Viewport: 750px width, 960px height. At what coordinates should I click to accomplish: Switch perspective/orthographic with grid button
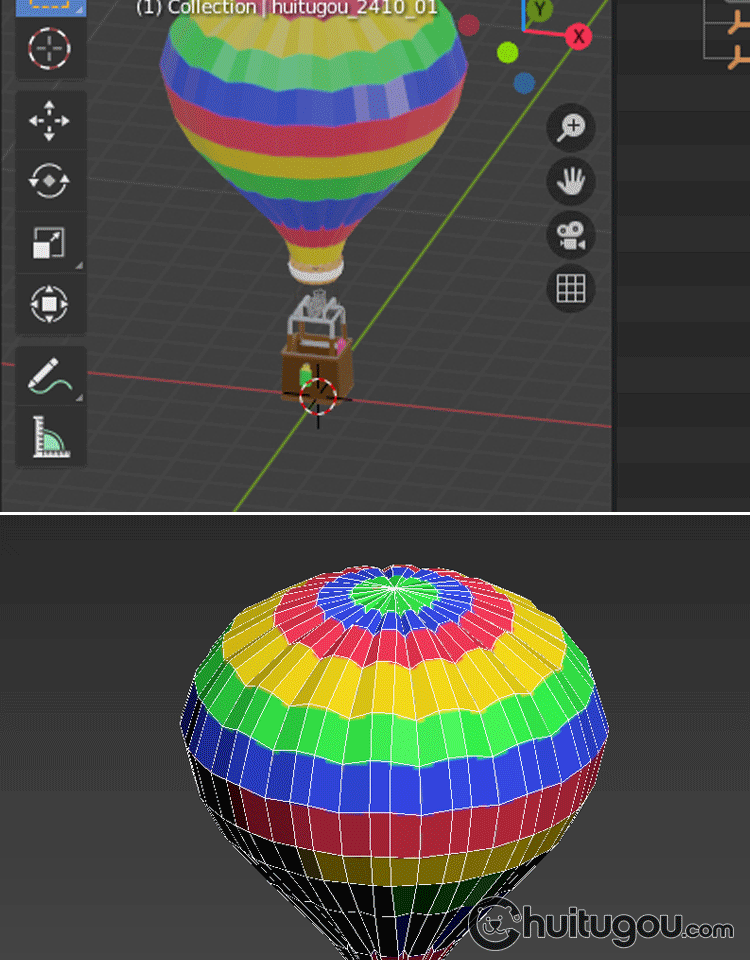(571, 289)
